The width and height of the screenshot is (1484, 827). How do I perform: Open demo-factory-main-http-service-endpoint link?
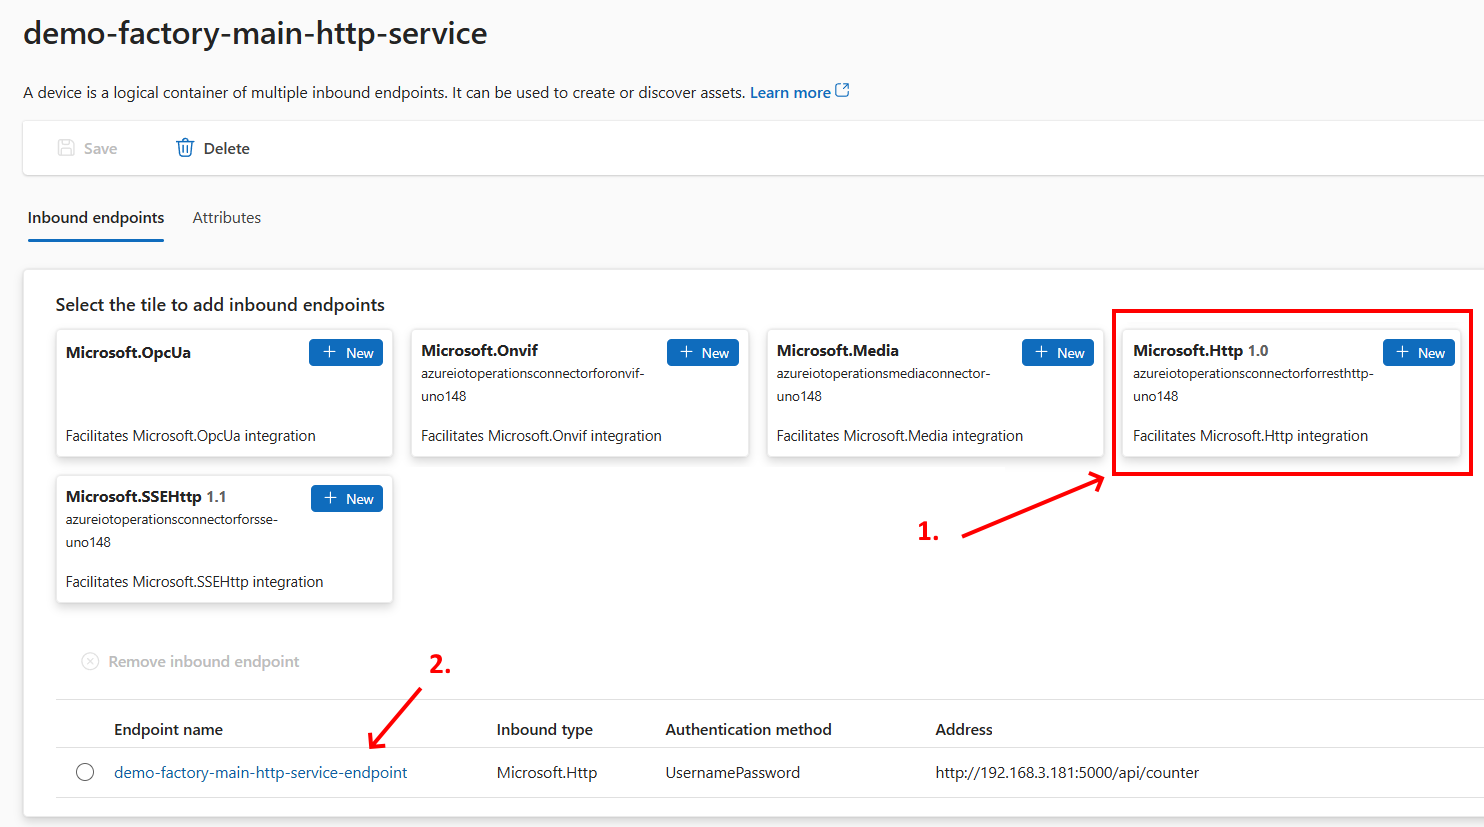pyautogui.click(x=260, y=772)
